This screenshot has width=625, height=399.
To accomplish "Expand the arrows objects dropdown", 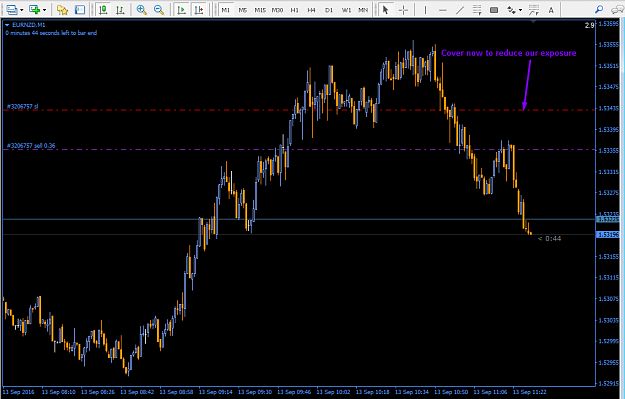I will pyautogui.click(x=521, y=10).
